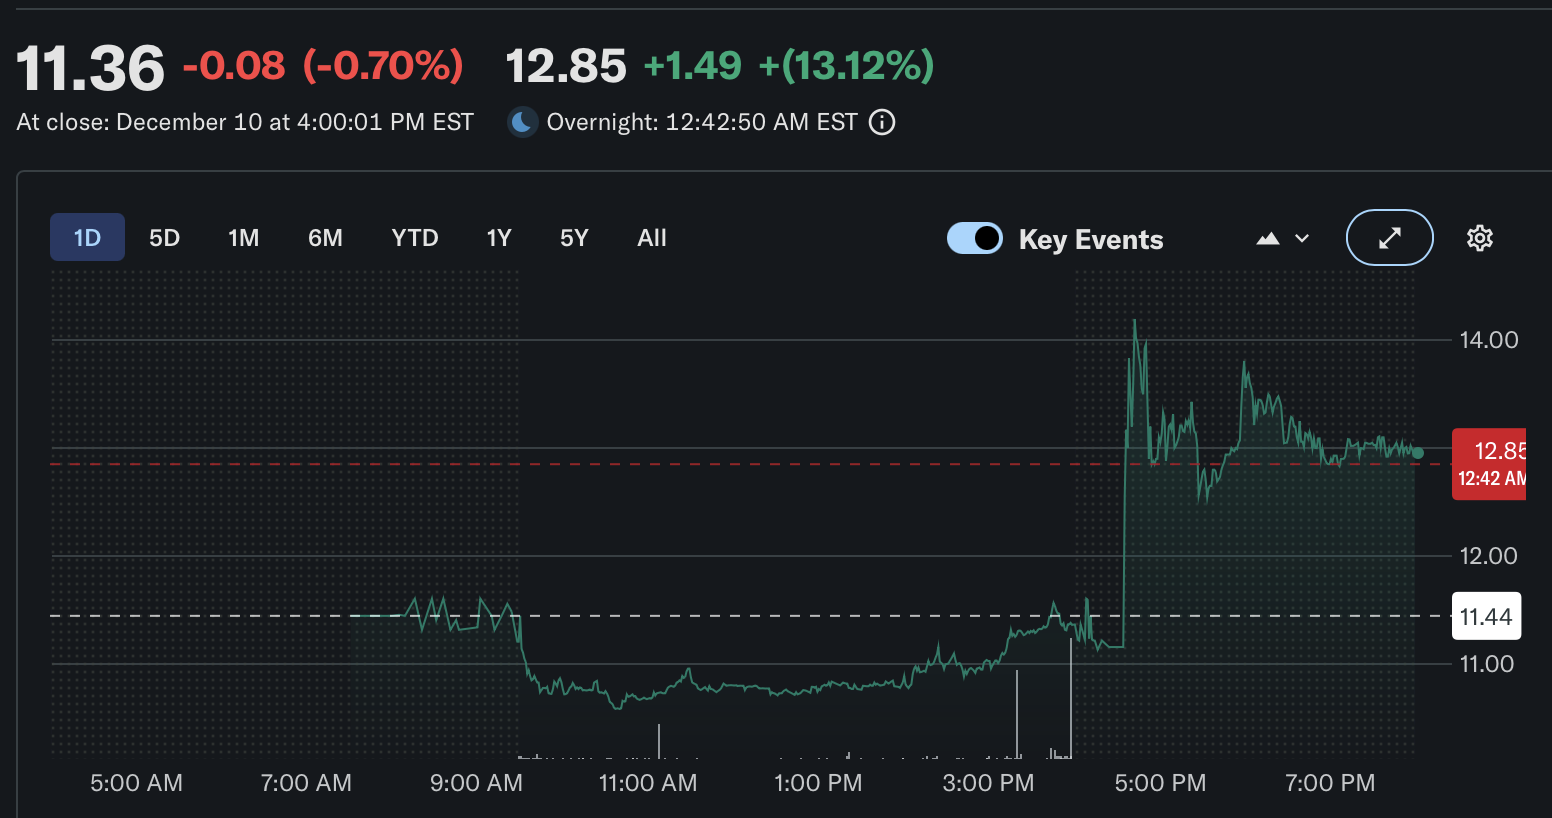1552x818 pixels.
Task: Click the Key Events label
Action: pyautogui.click(x=1091, y=240)
